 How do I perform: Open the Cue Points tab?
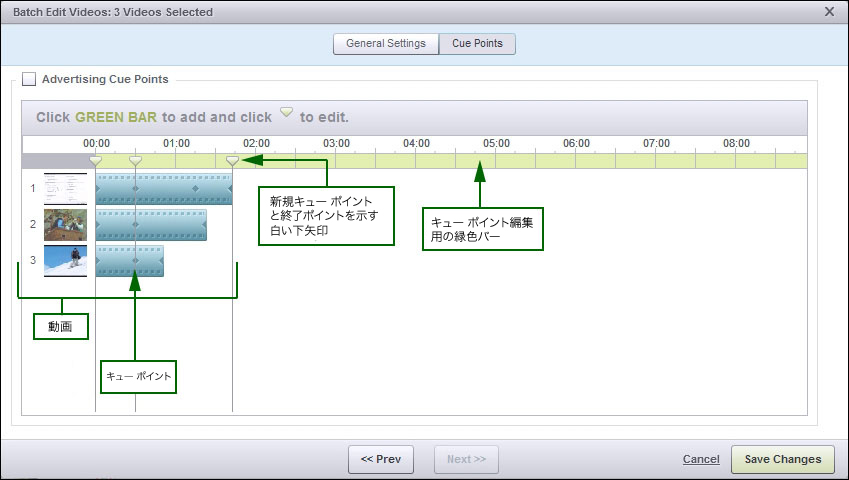coord(477,44)
